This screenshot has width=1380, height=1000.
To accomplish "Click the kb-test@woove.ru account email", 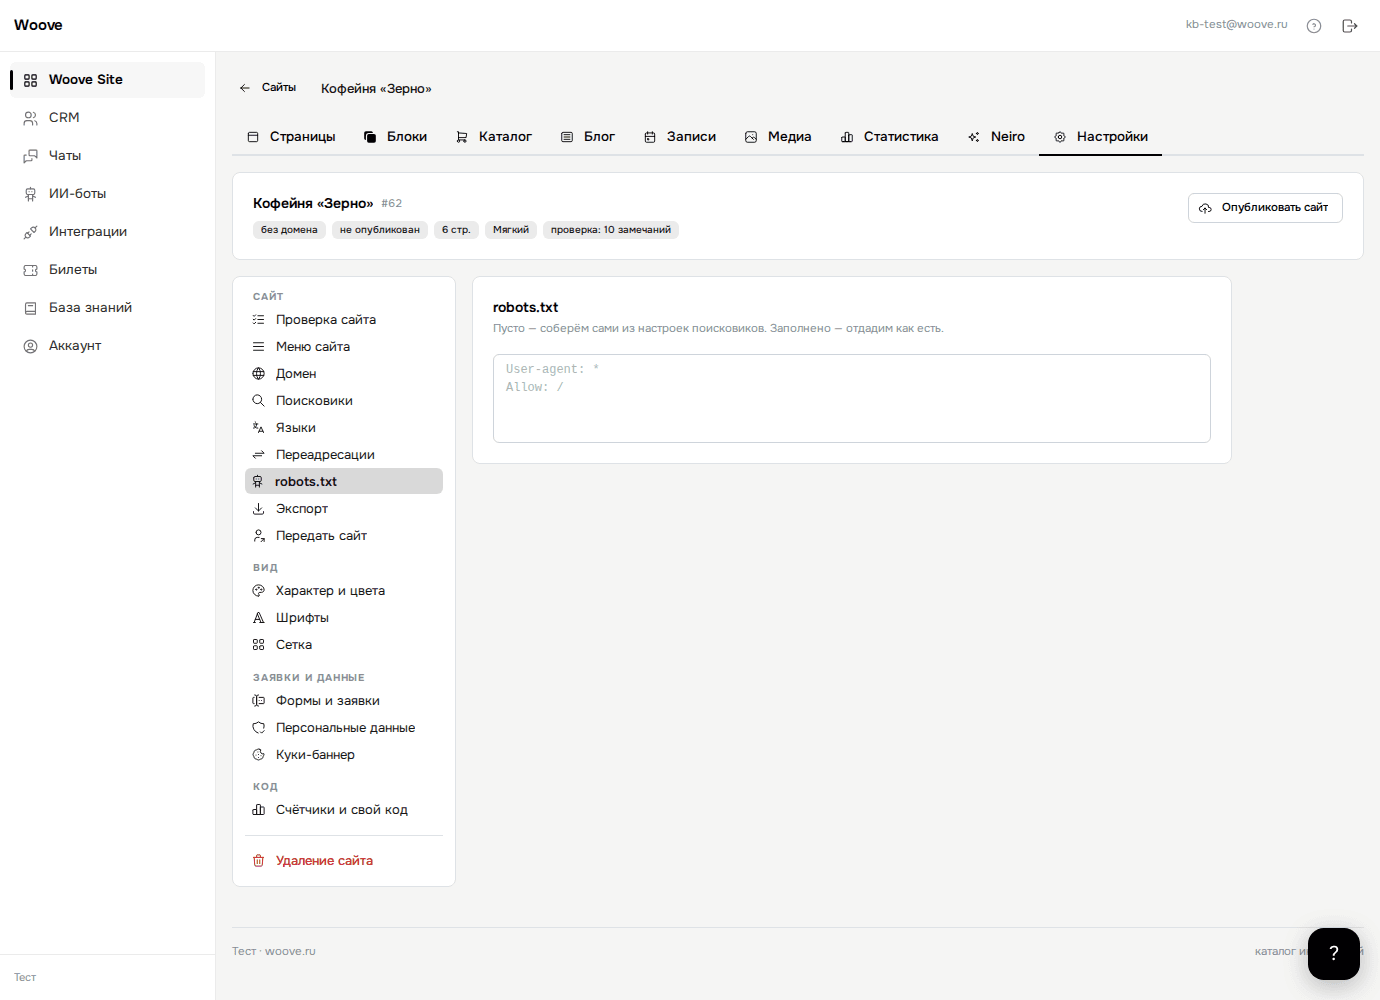I will point(1236,25).
